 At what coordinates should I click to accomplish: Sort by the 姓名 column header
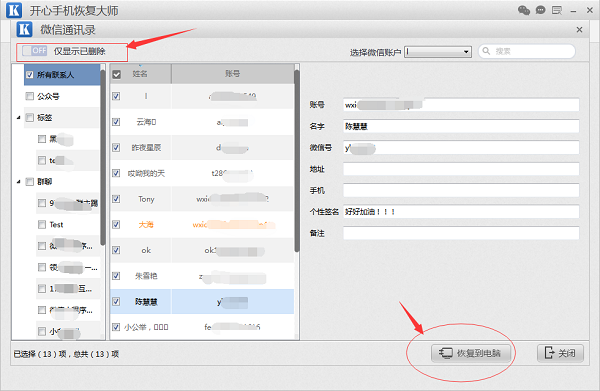click(140, 74)
